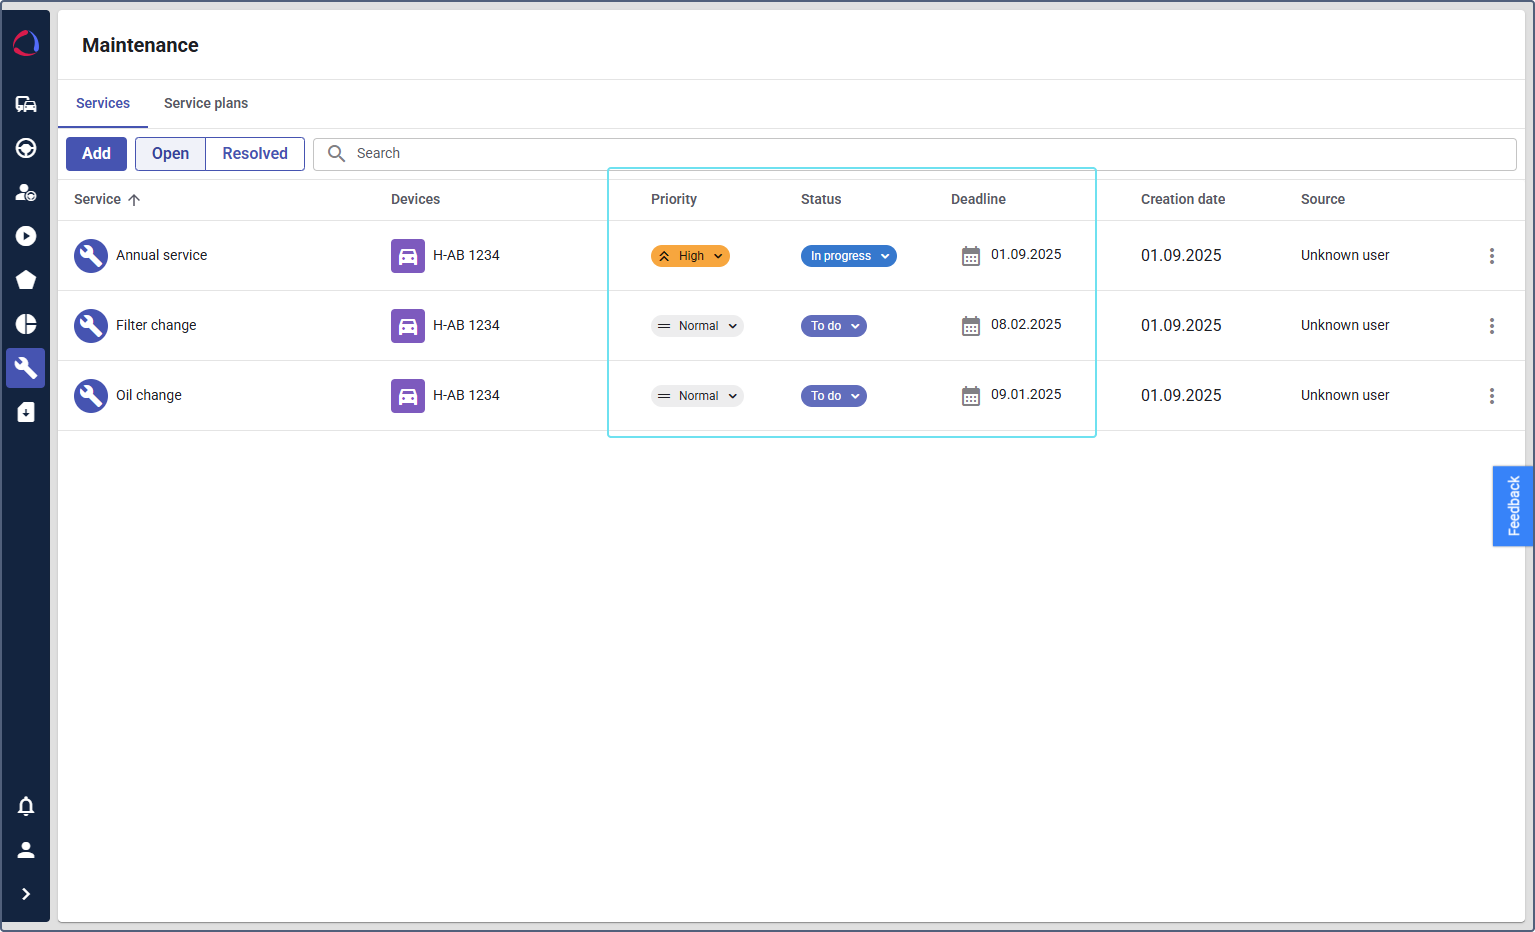Open the calendar icon for deadline 01.09.2025
Viewport: 1535px width, 932px height.
971,256
